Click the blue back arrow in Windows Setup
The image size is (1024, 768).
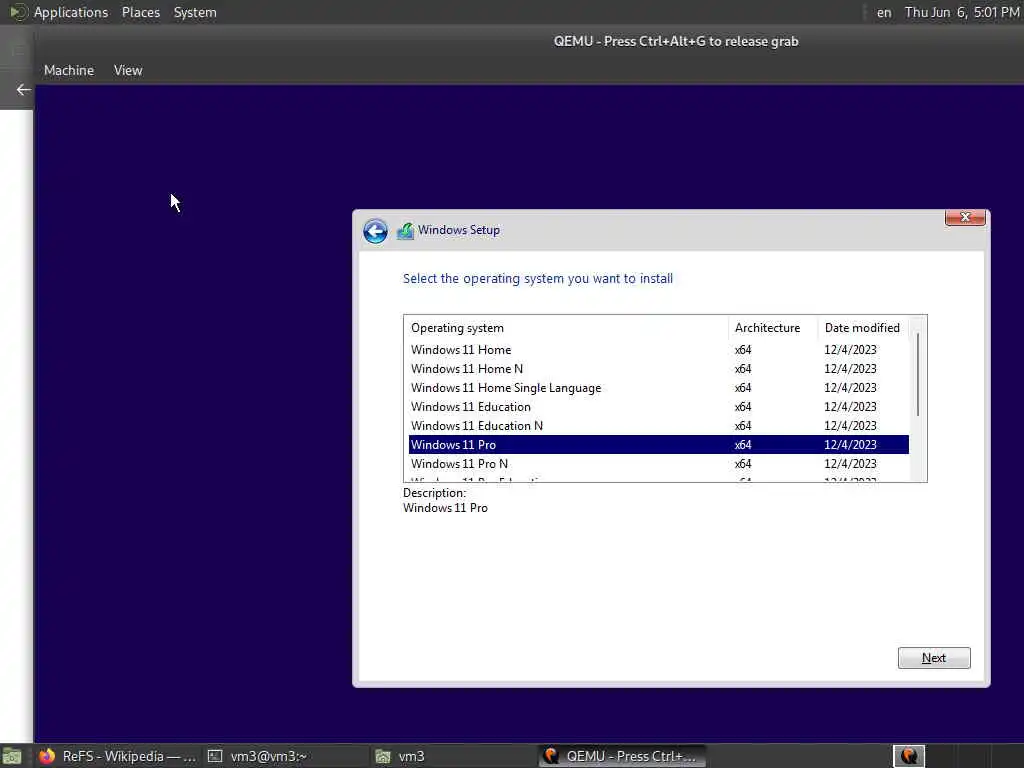pyautogui.click(x=376, y=231)
